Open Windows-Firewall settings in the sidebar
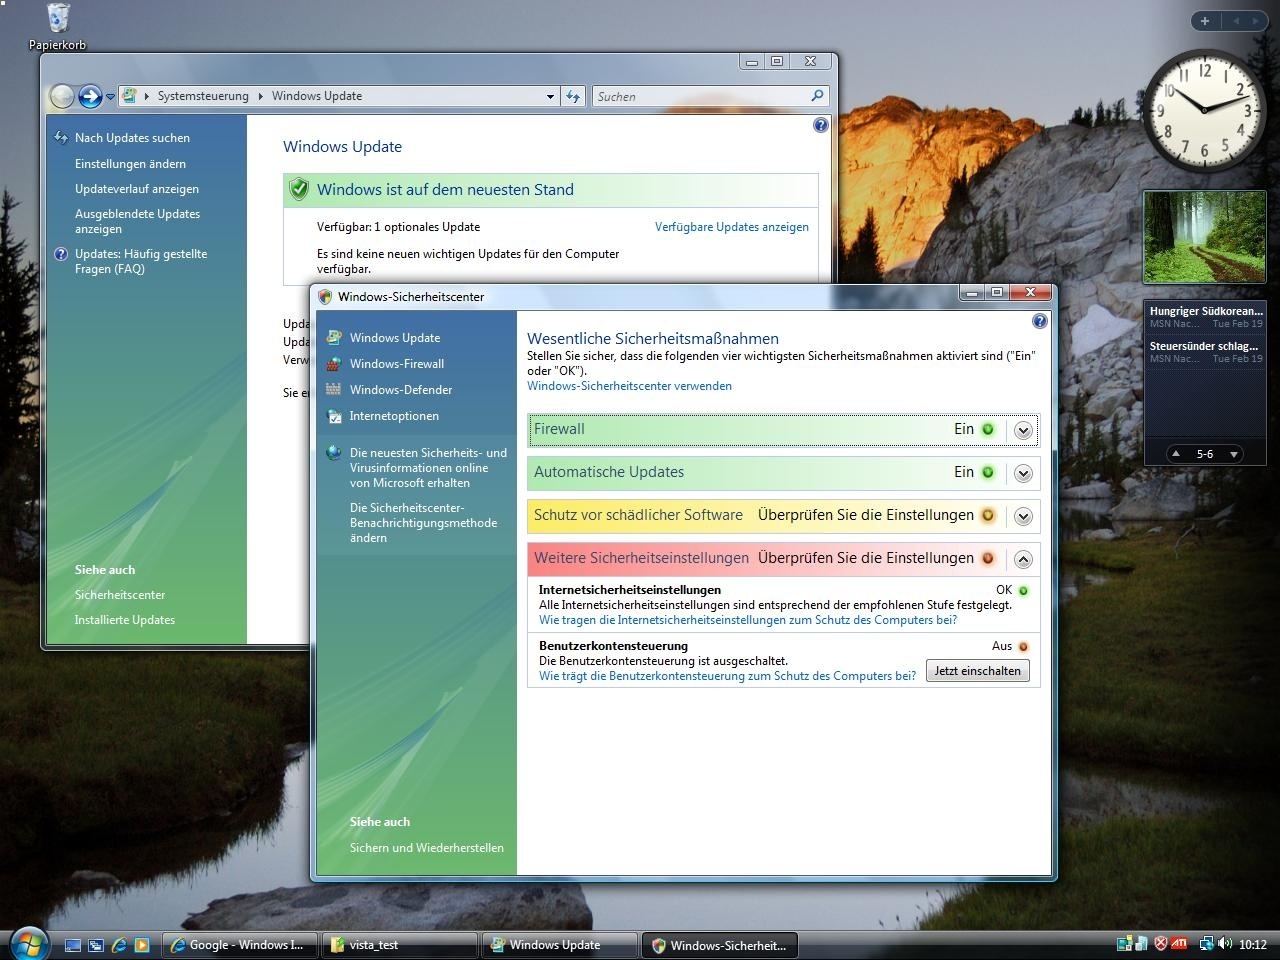This screenshot has height=960, width=1280. point(396,363)
